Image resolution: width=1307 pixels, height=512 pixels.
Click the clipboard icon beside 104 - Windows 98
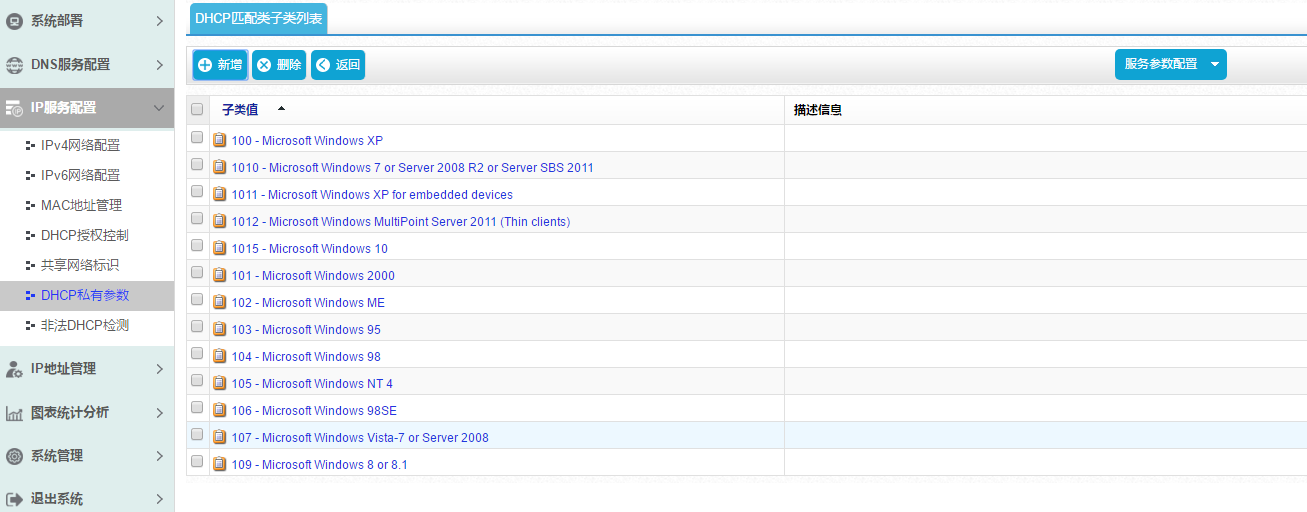[220, 356]
